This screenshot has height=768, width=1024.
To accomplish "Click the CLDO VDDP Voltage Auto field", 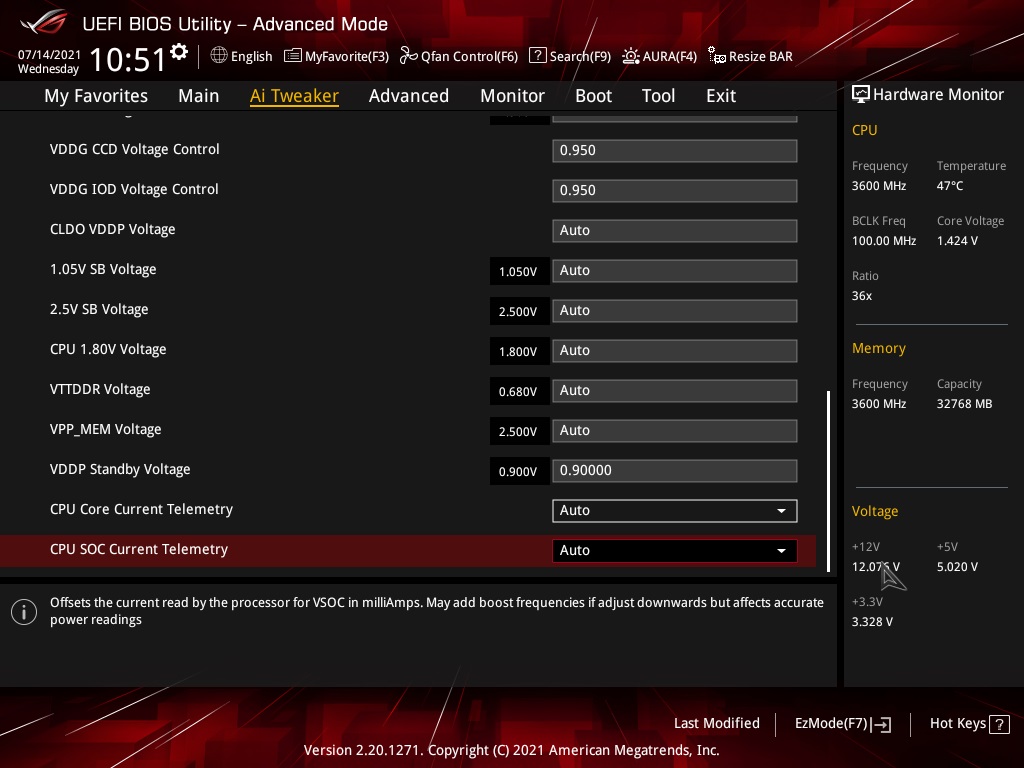I will click(x=675, y=231).
